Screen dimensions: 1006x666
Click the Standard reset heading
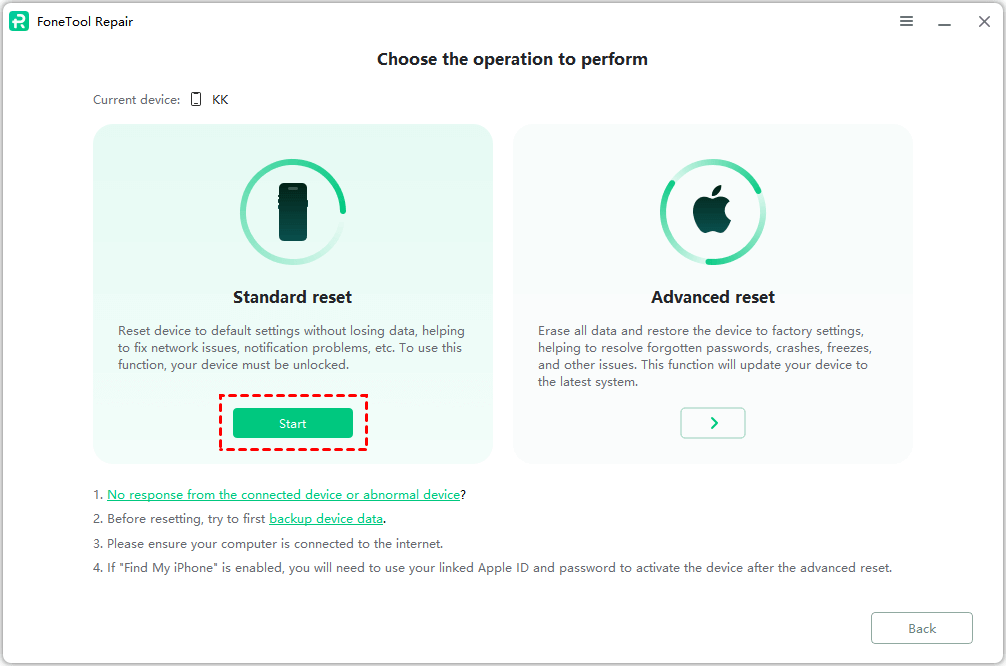coord(293,297)
